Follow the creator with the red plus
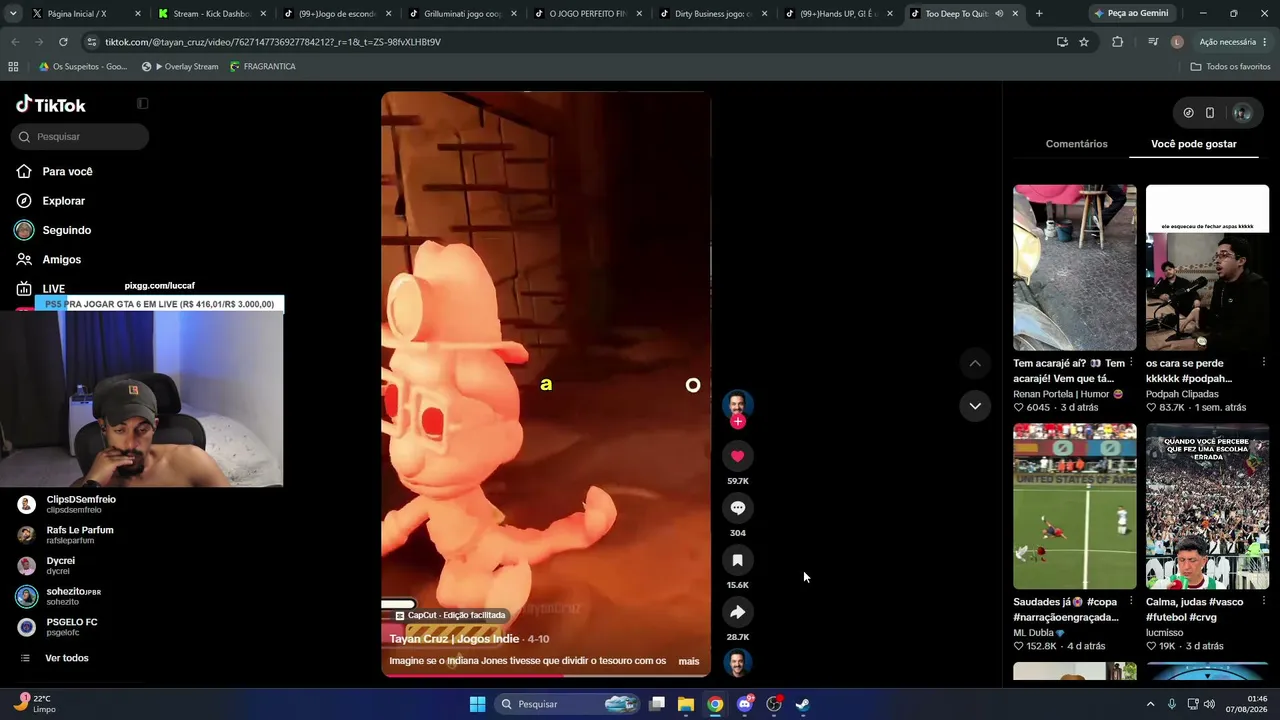Viewport: 1280px width, 720px height. pos(738,422)
